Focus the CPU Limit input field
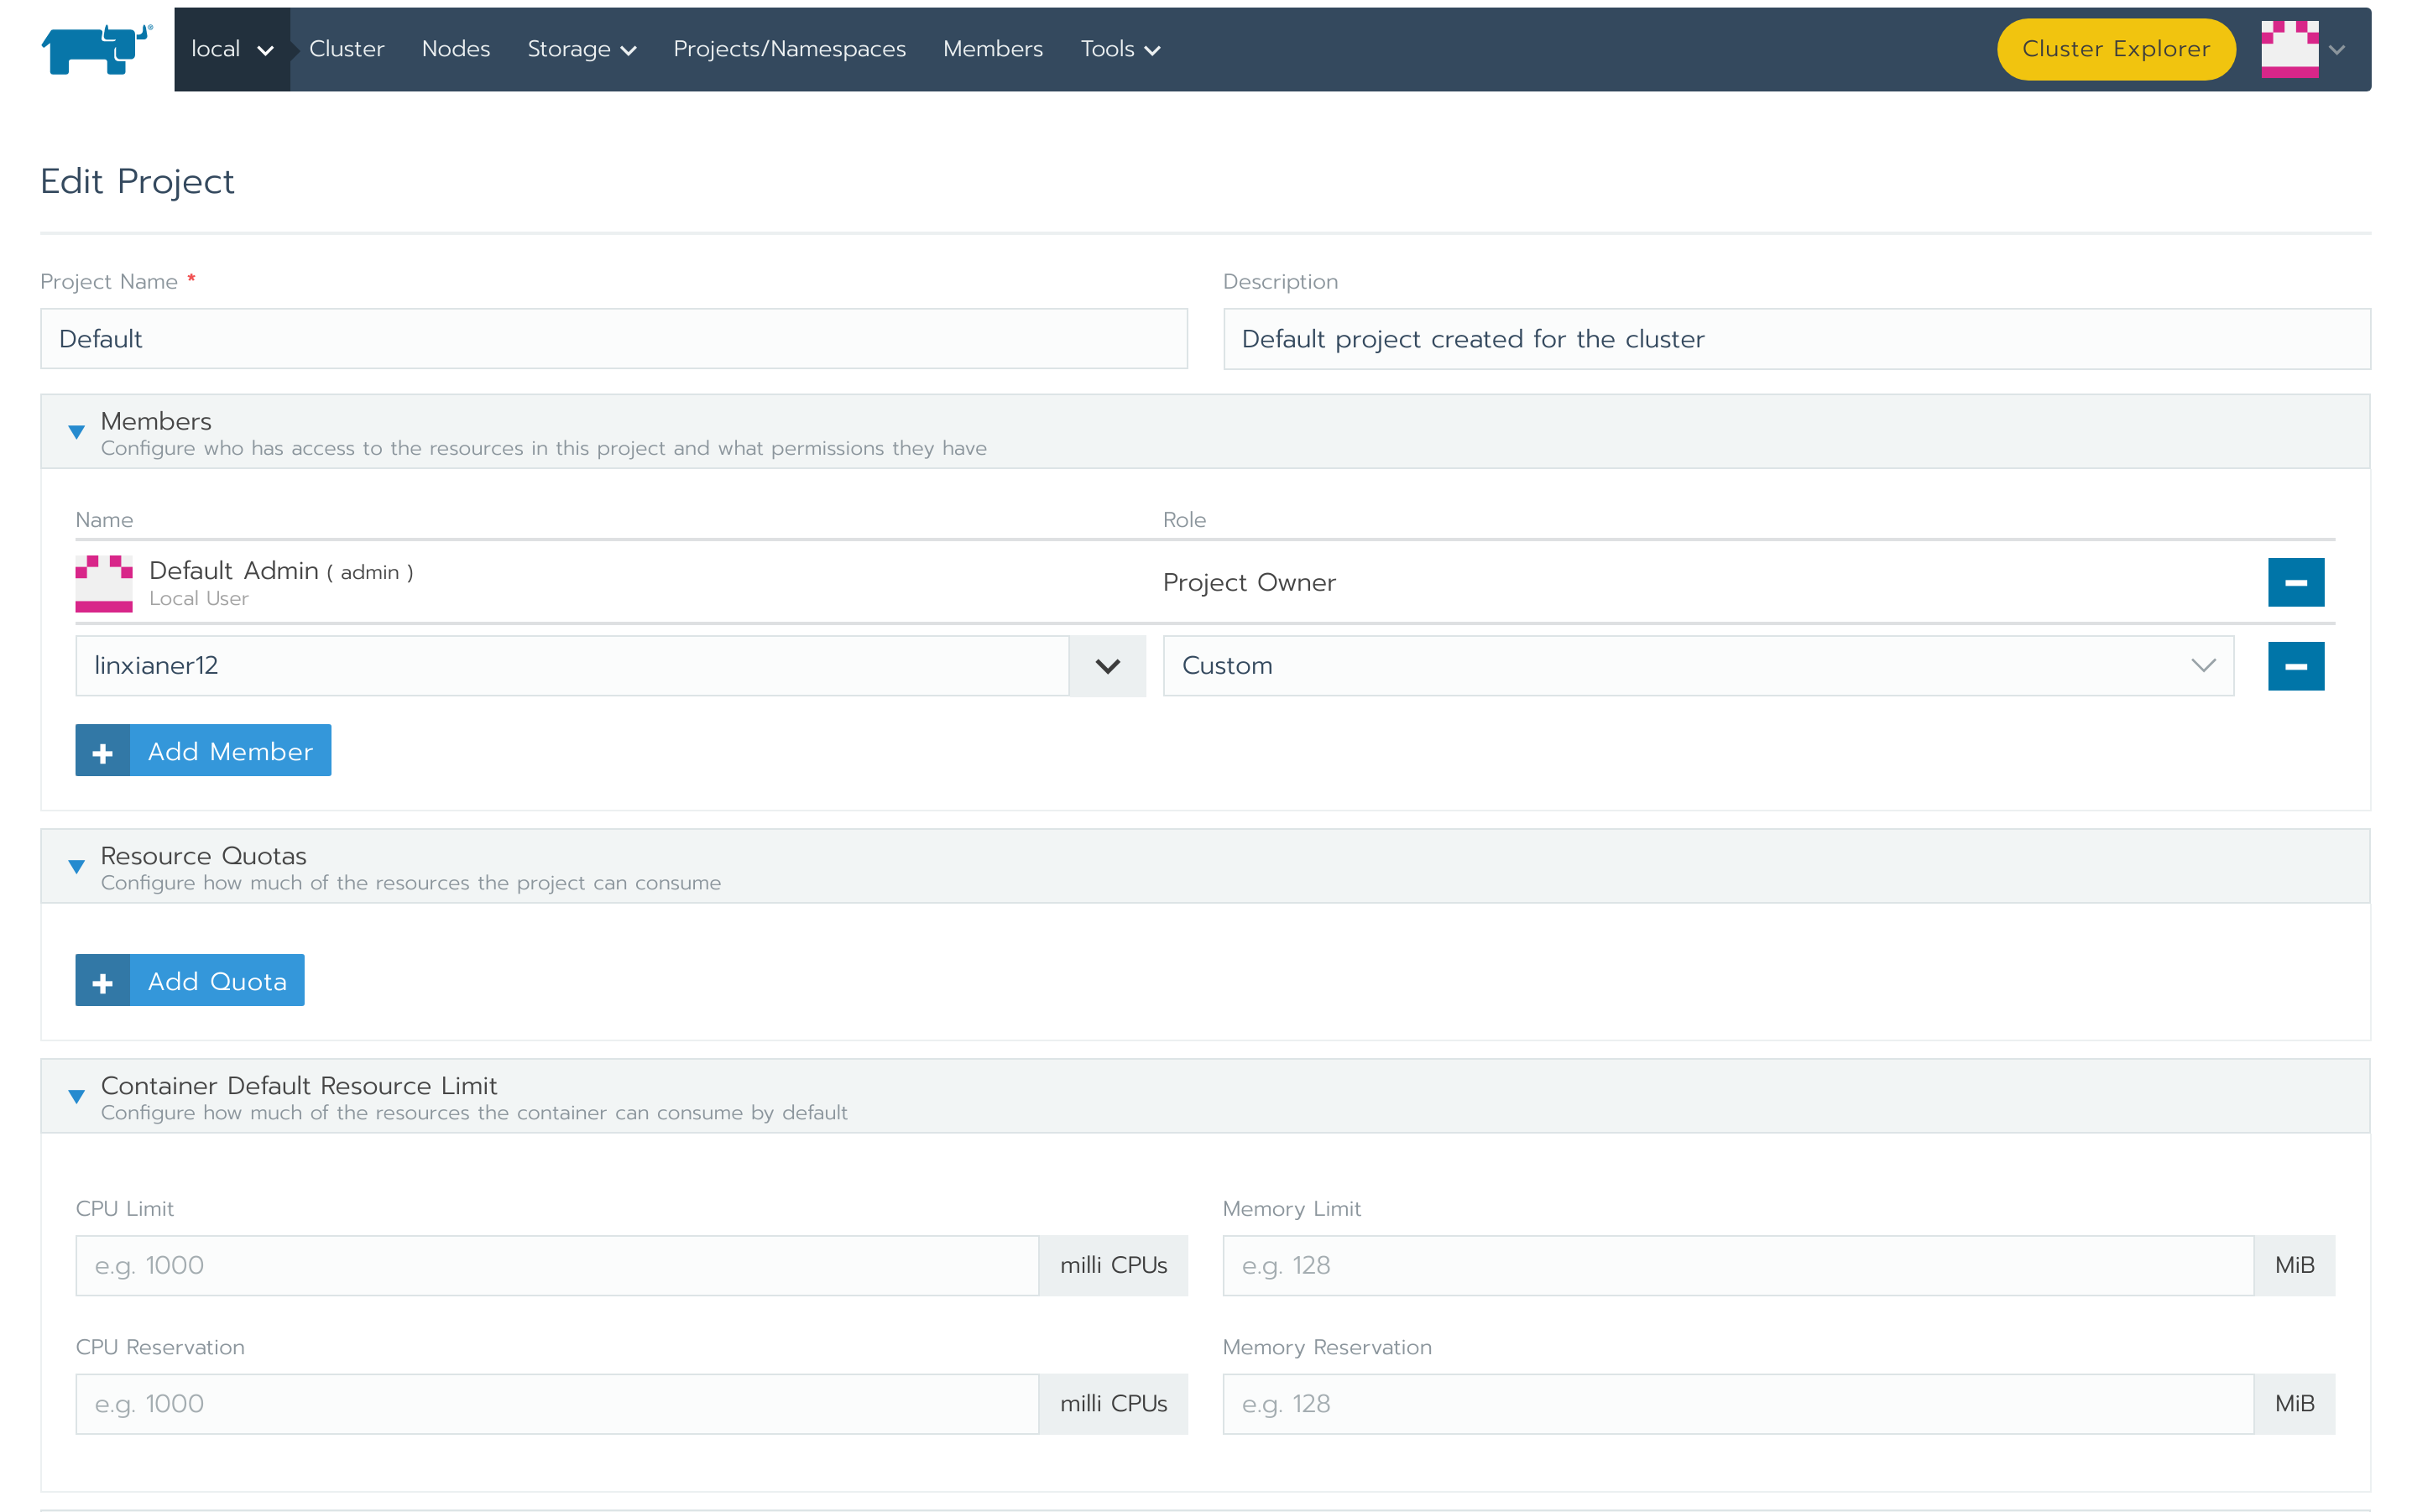The width and height of the screenshot is (2412, 1512). click(x=556, y=1265)
